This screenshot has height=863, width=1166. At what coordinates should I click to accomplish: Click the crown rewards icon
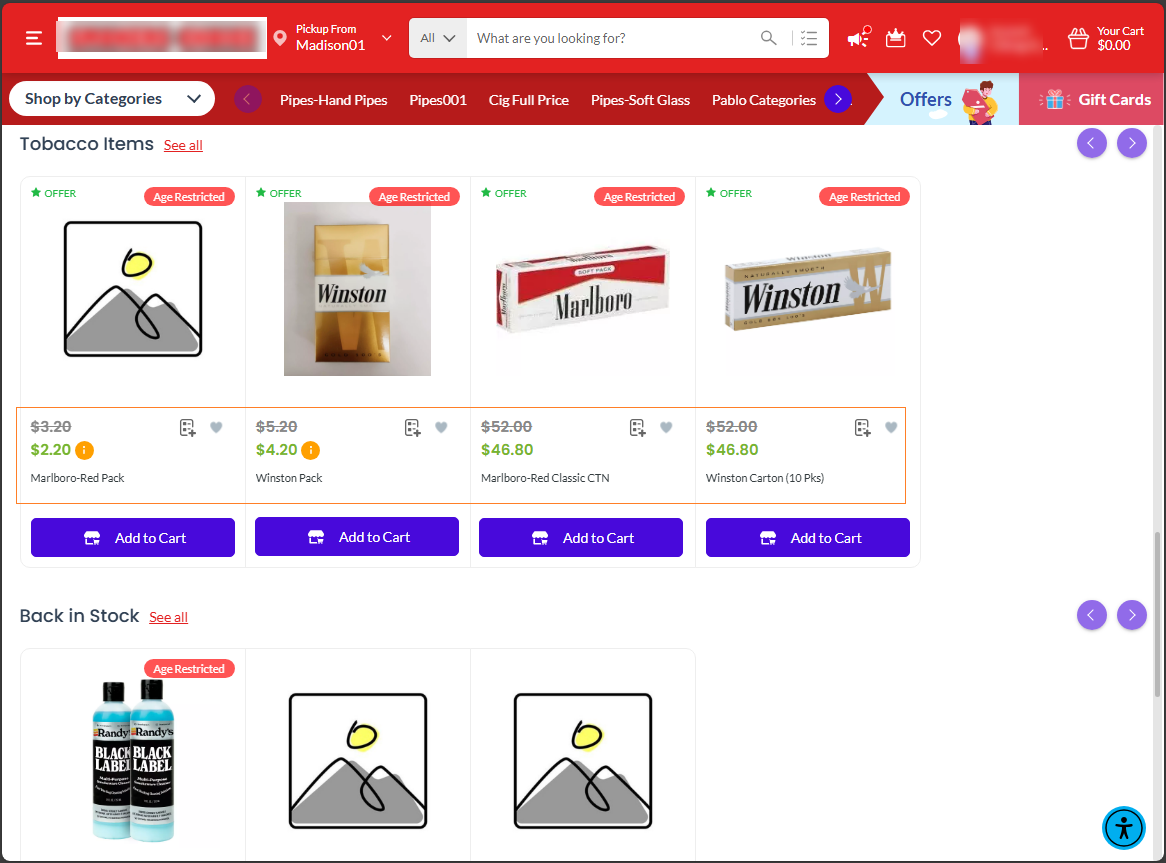click(896, 38)
